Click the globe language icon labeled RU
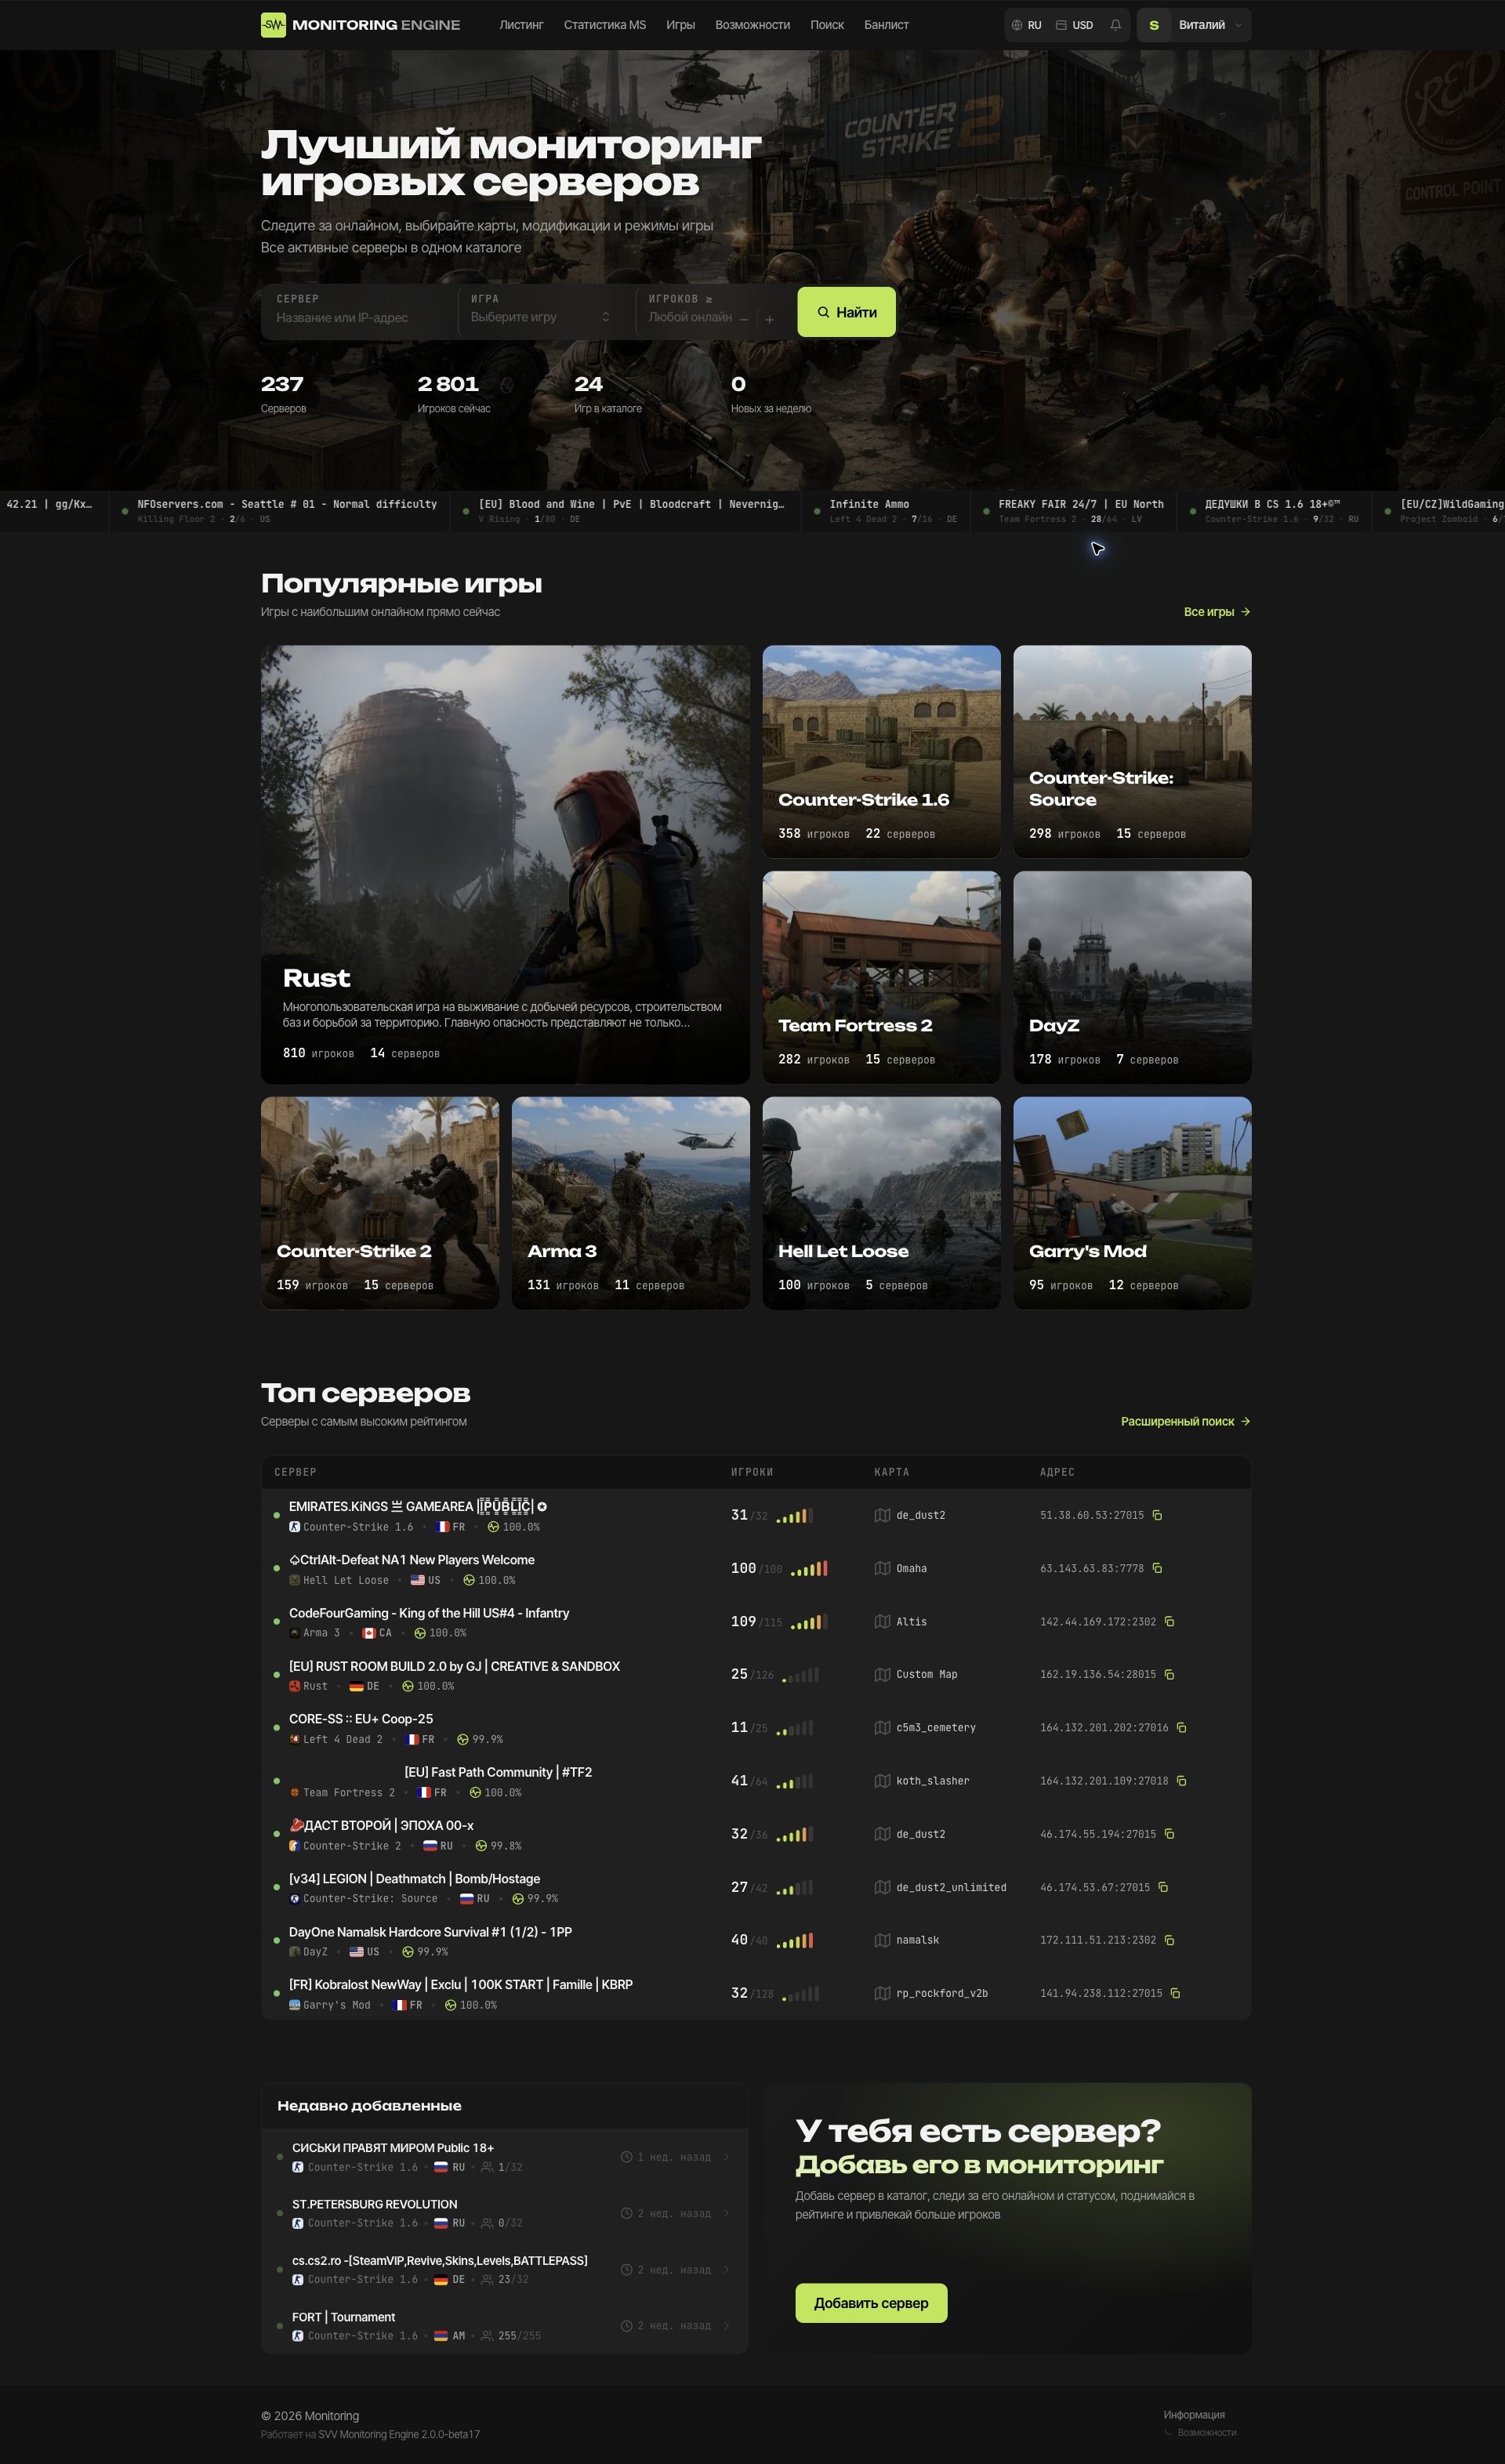This screenshot has height=2464, width=1505. 1017,25
